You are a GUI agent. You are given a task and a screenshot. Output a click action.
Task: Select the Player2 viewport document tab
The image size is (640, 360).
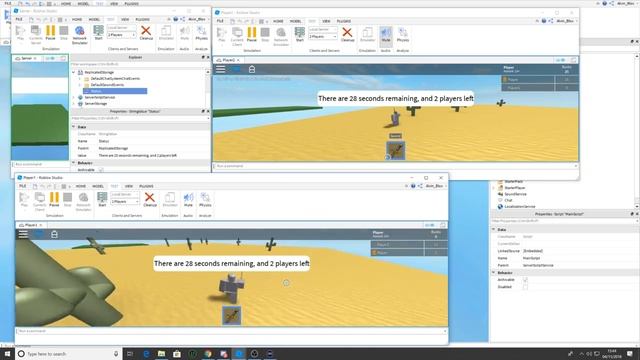tap(228, 60)
